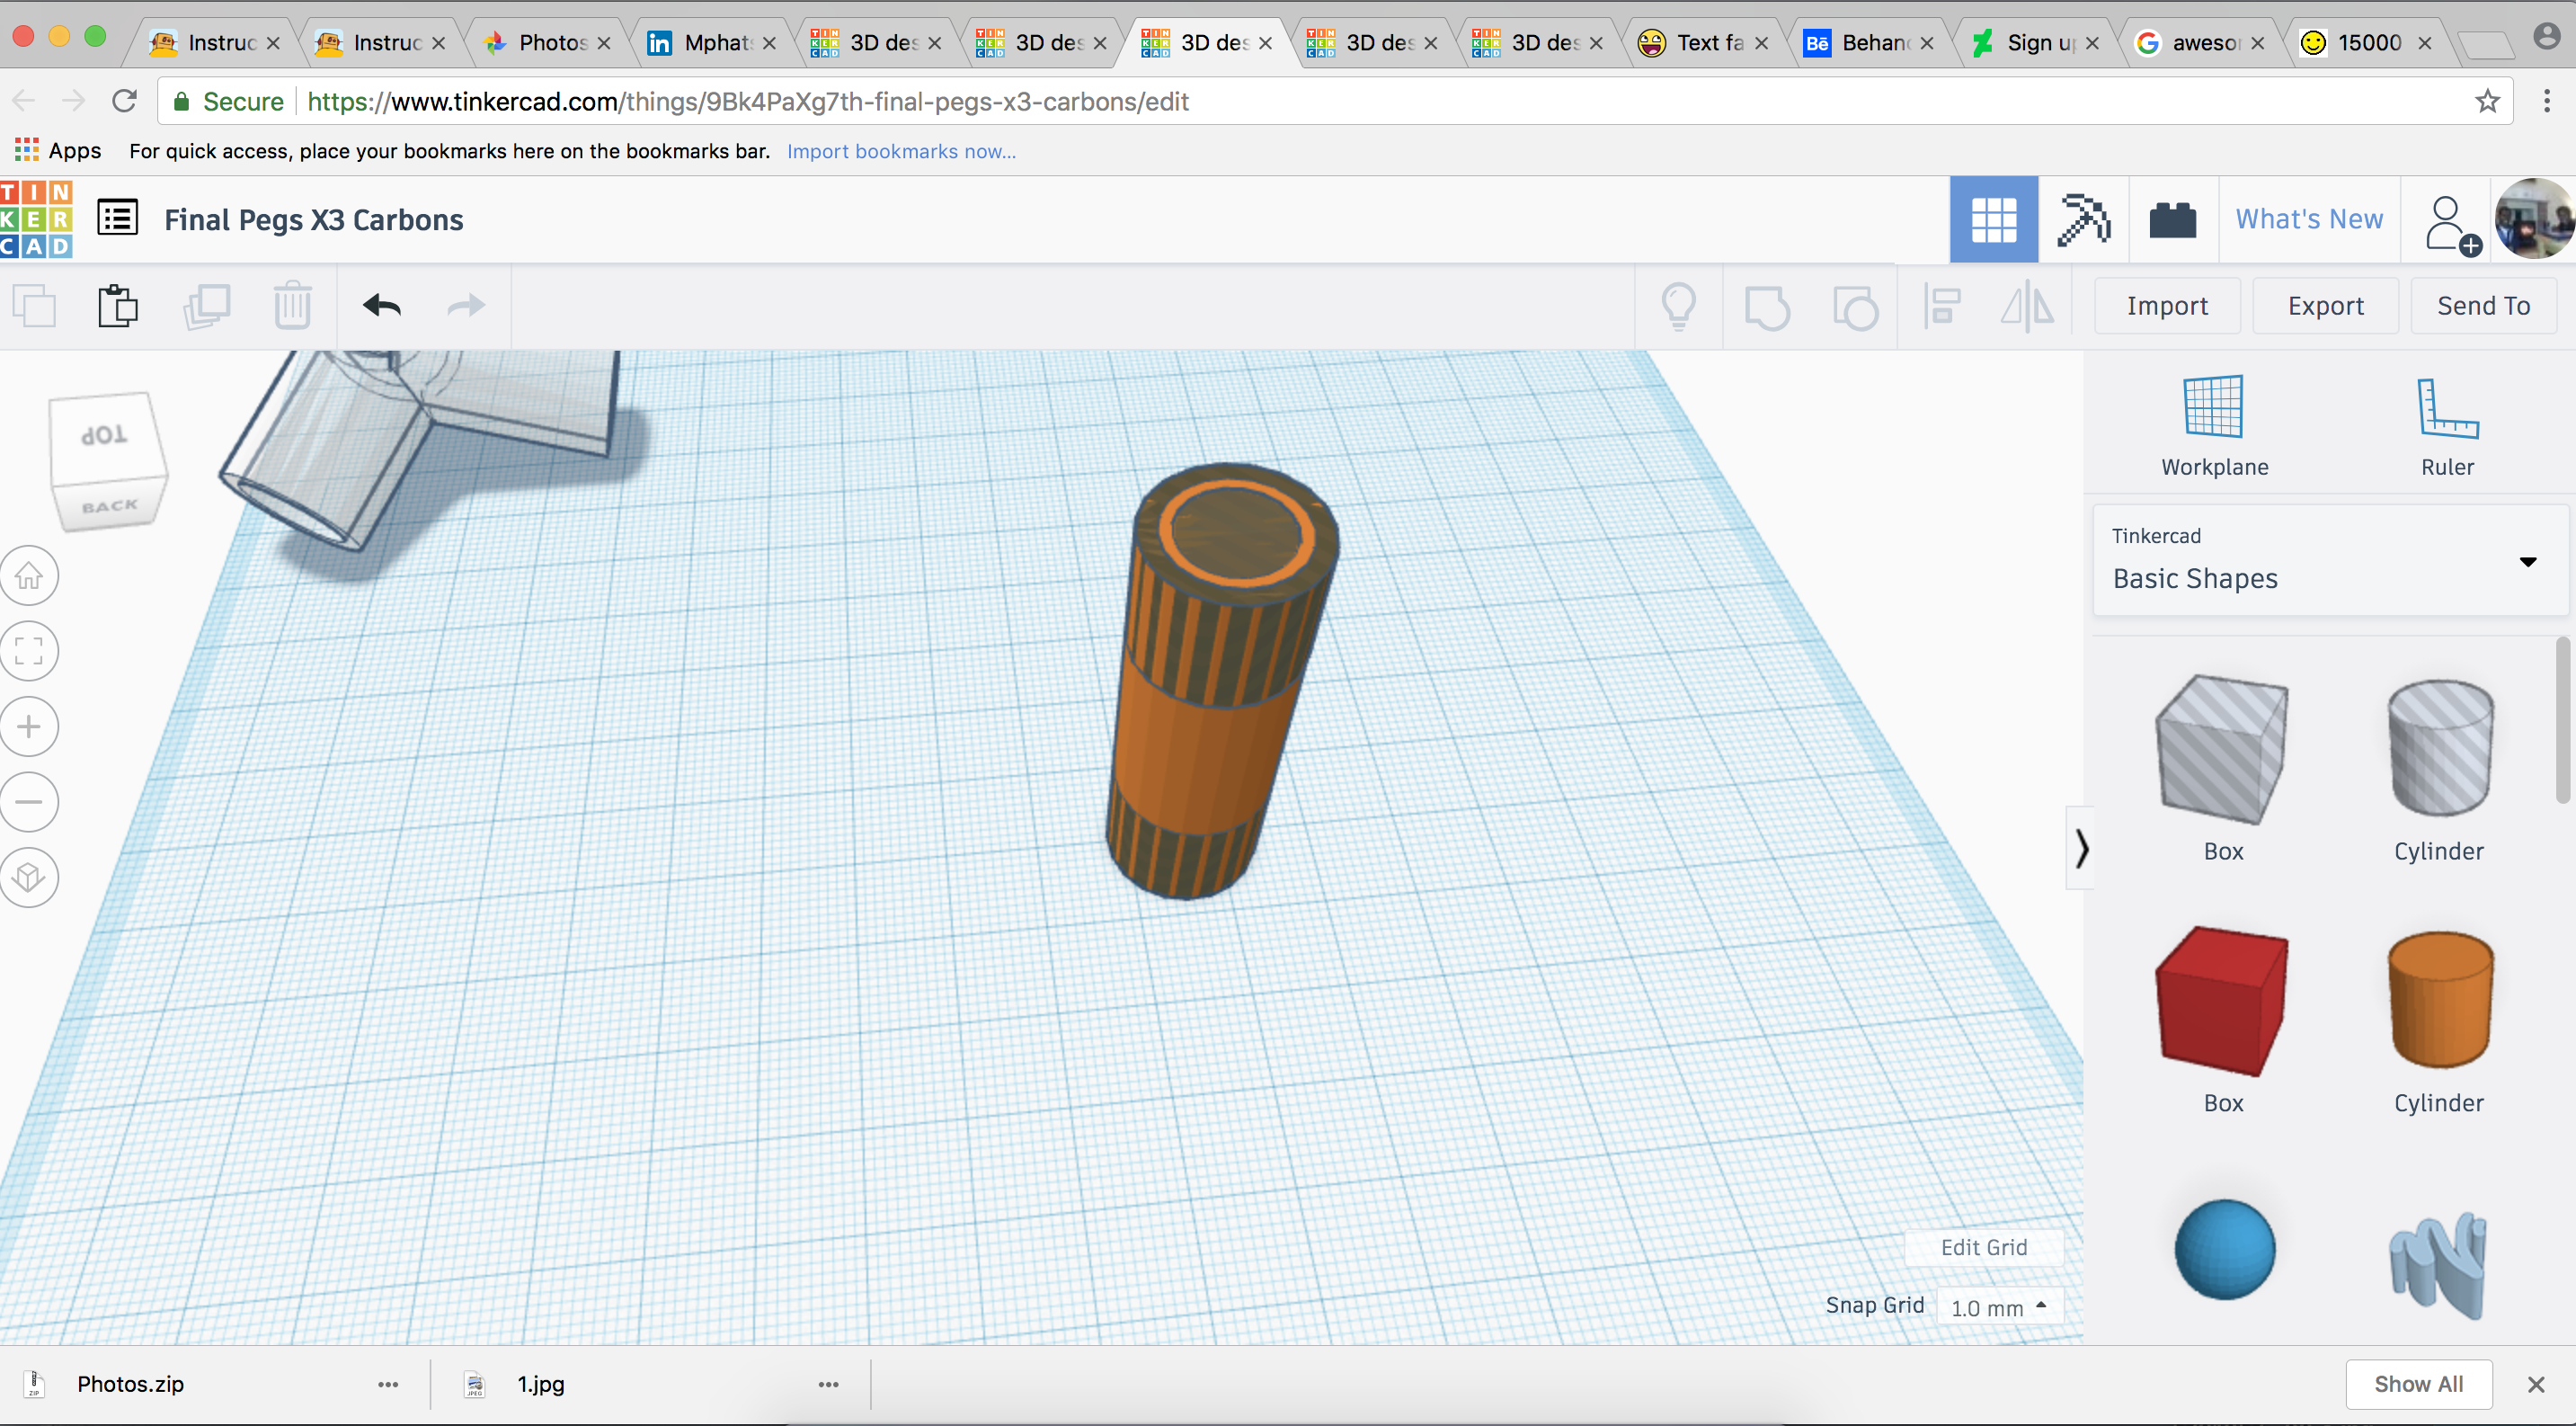This screenshot has width=2576, height=1426.
Task: Click the Show All lightbulb icon
Action: pyautogui.click(x=1679, y=306)
